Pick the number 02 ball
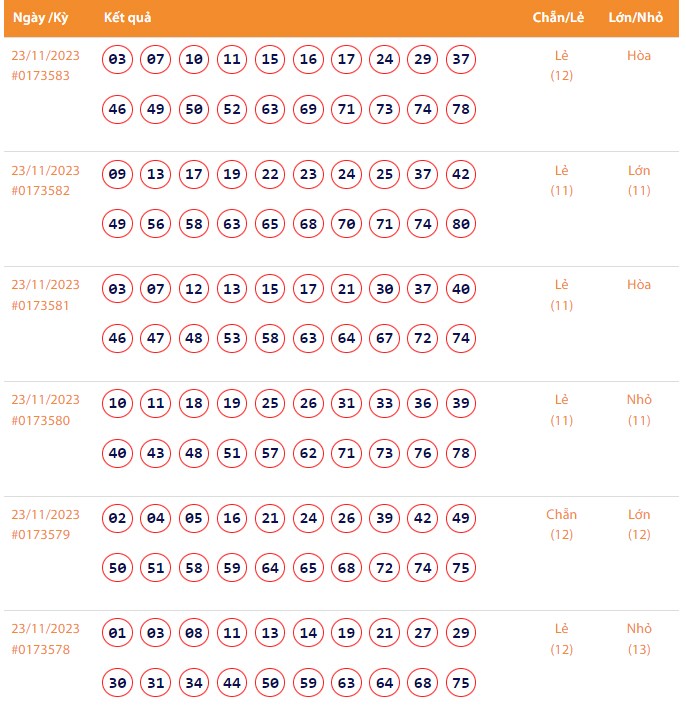Viewport: 686px width, 719px height. pos(118,518)
